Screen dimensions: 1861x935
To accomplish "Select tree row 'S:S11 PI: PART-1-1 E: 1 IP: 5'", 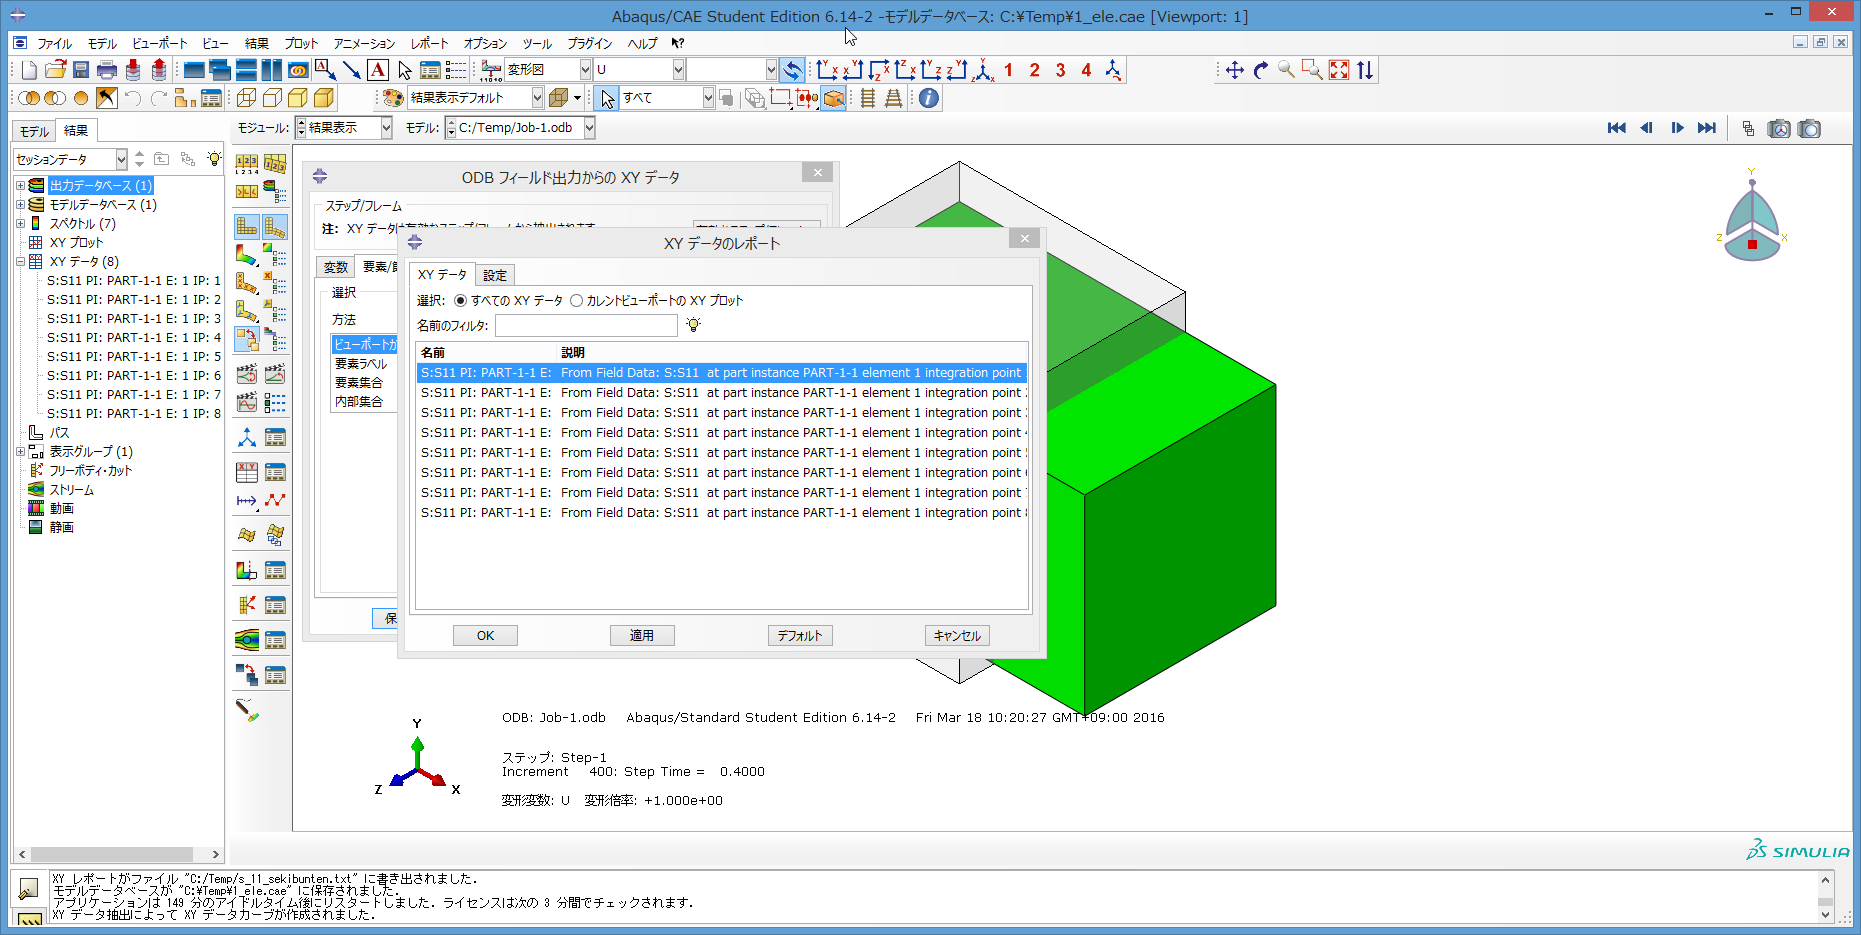I will point(134,357).
